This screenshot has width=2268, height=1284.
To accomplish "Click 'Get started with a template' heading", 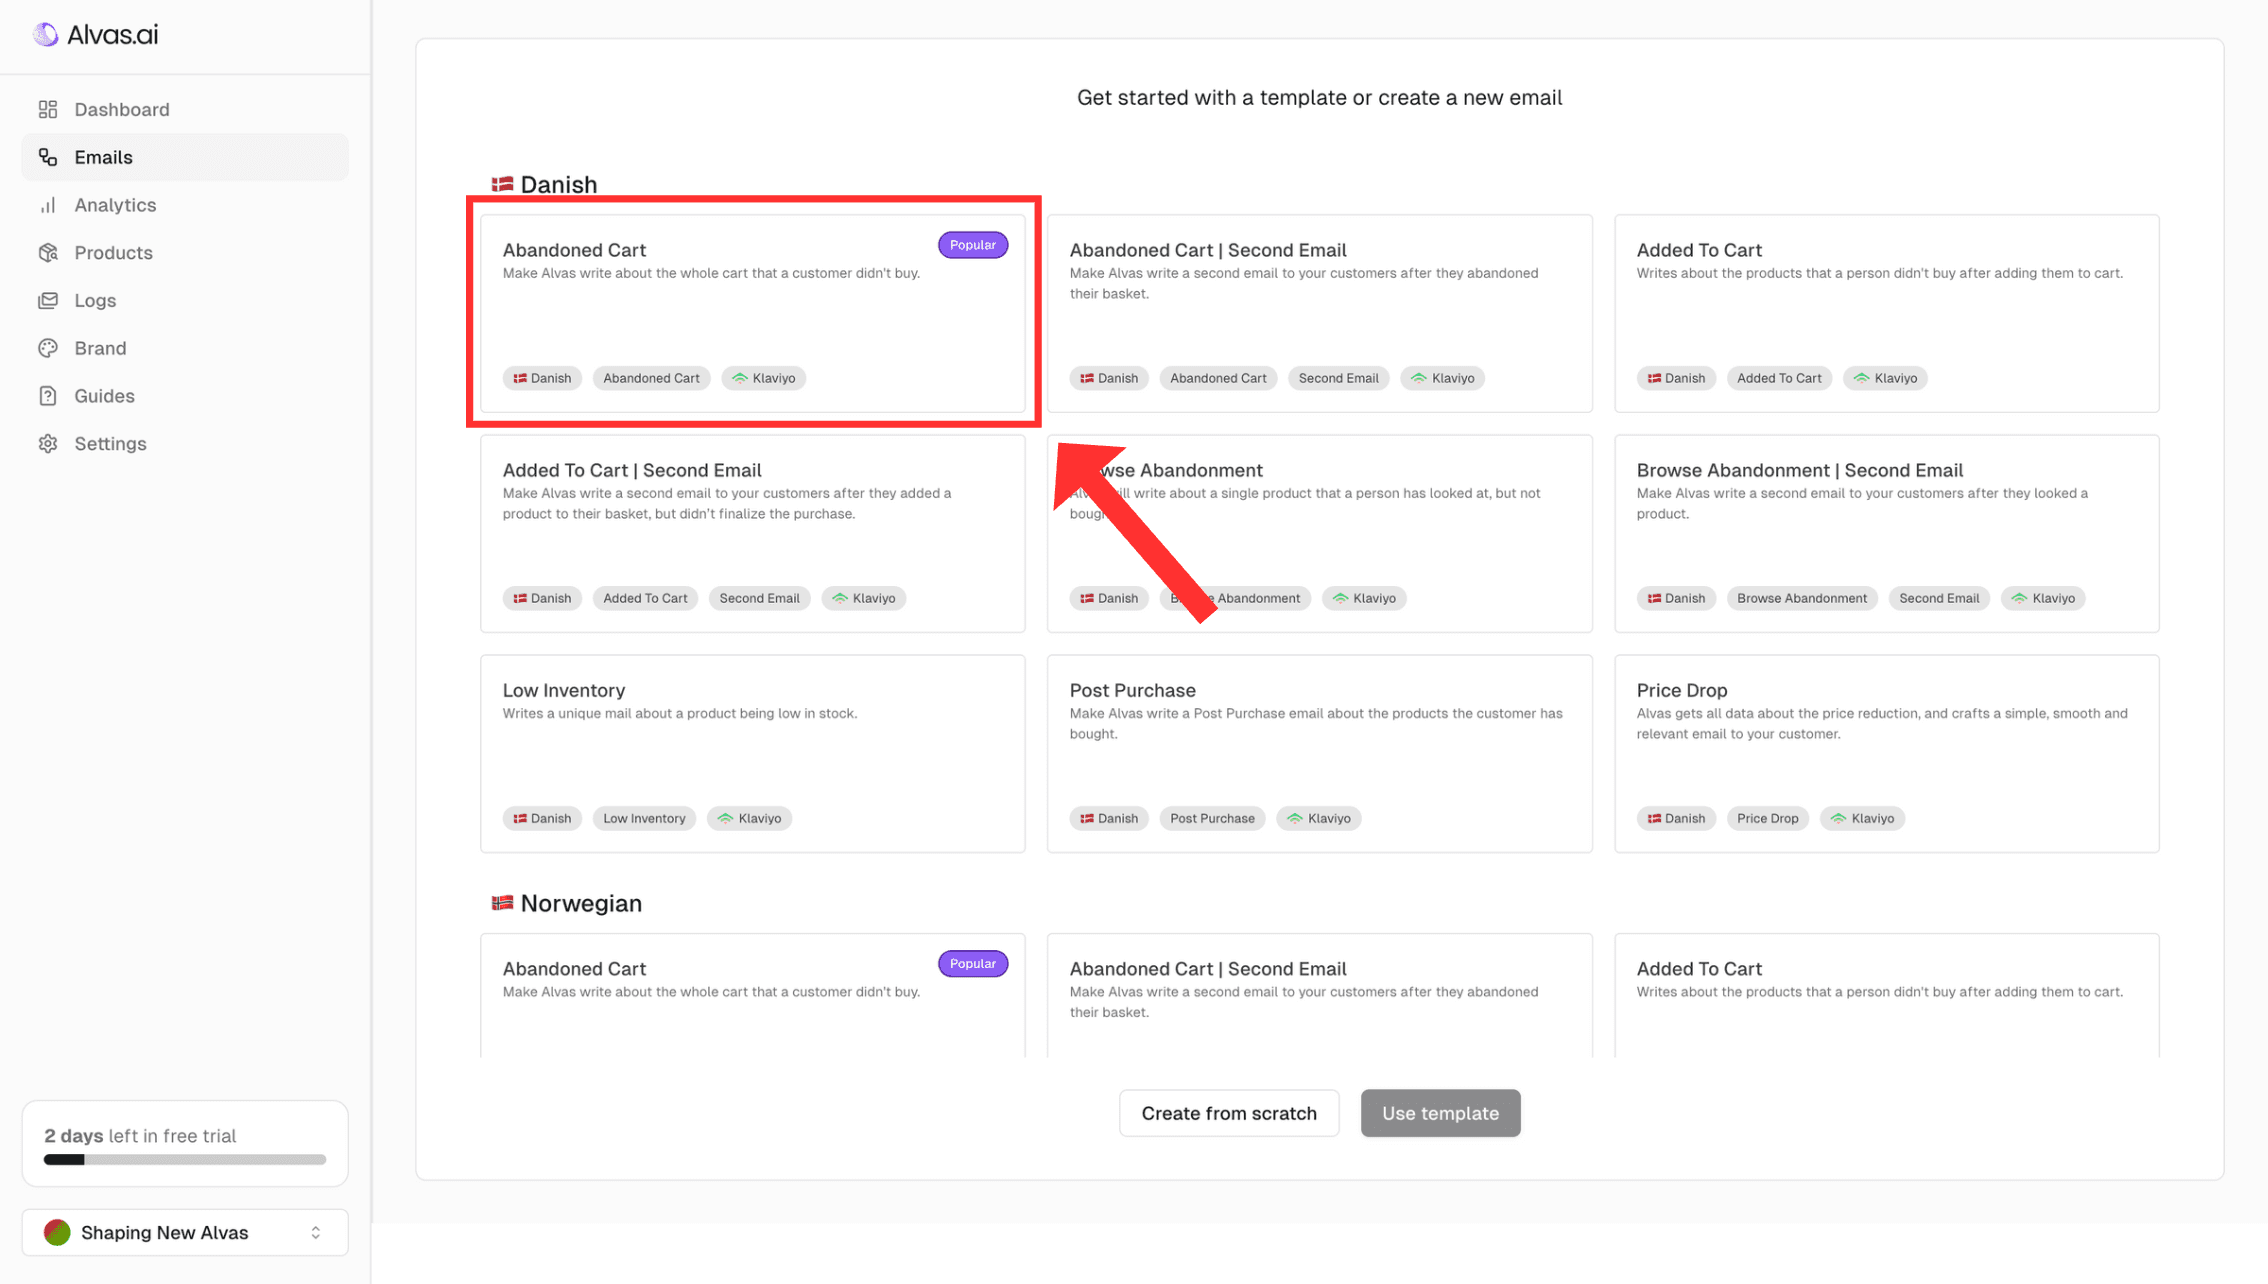I will coord(1319,97).
